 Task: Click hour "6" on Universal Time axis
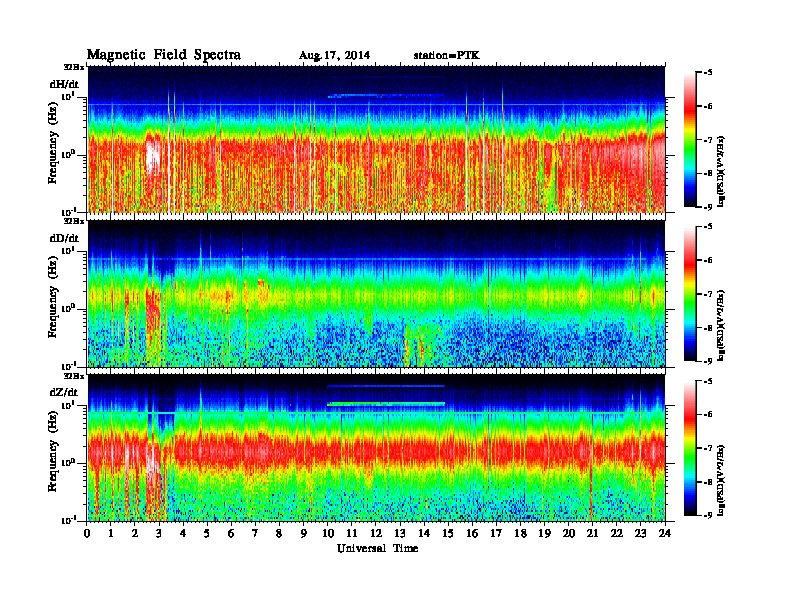231,533
